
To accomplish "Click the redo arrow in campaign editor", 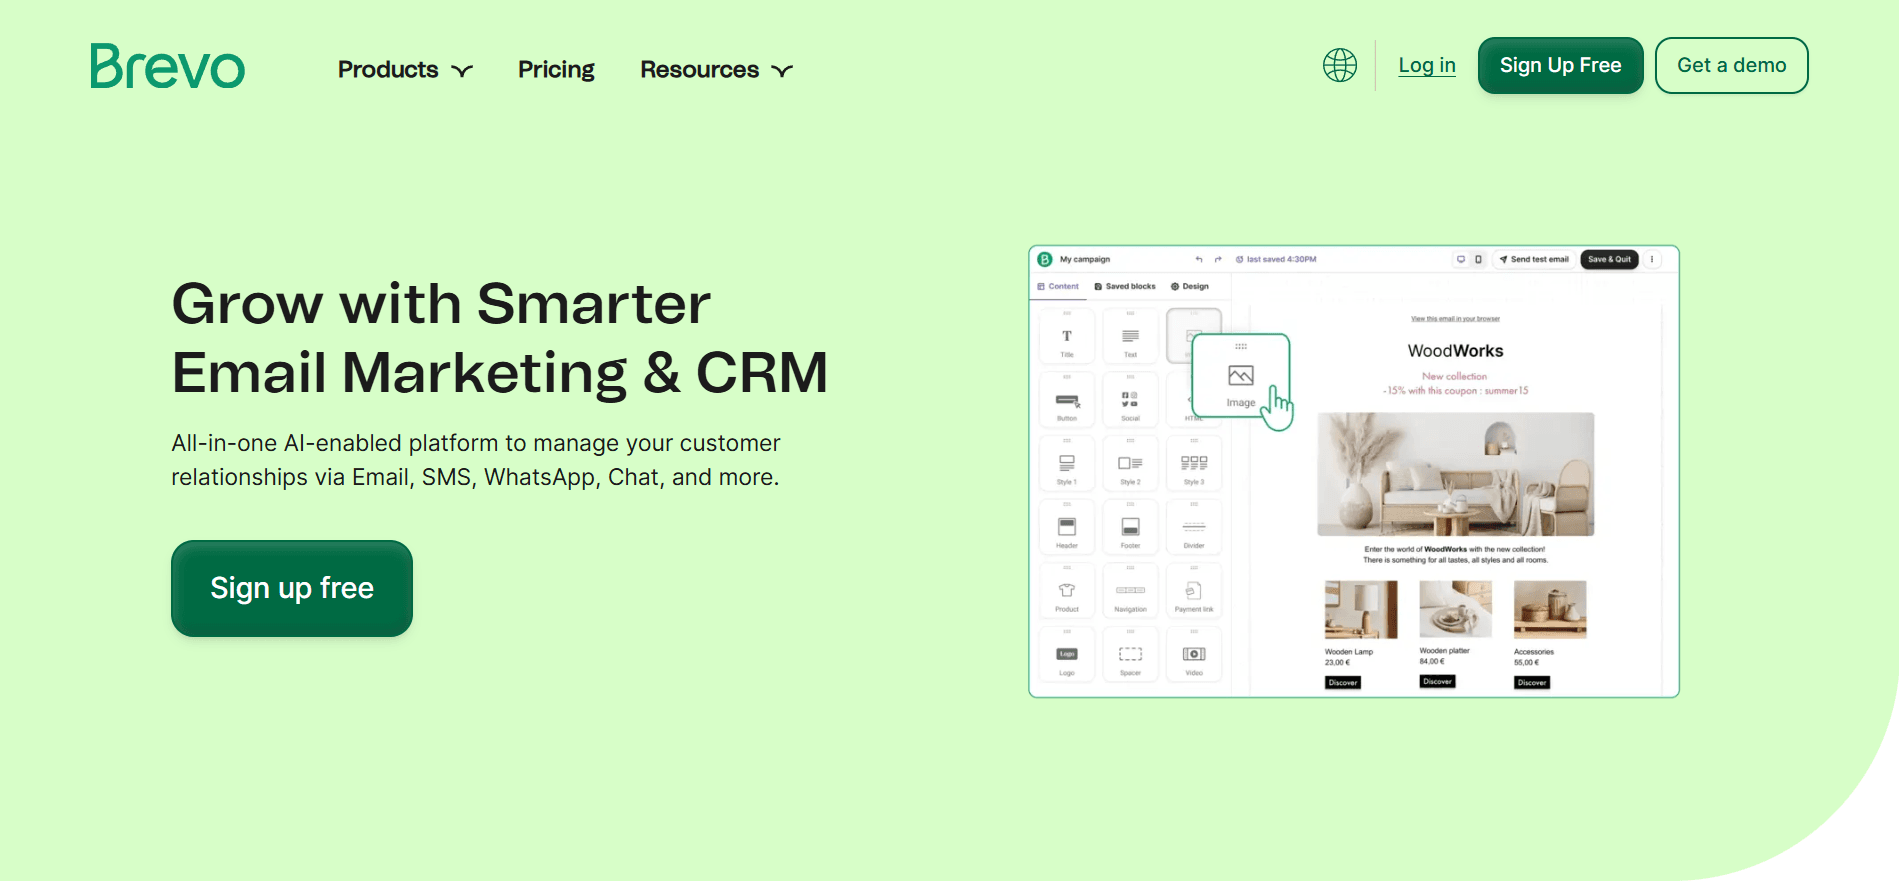I will (1218, 259).
